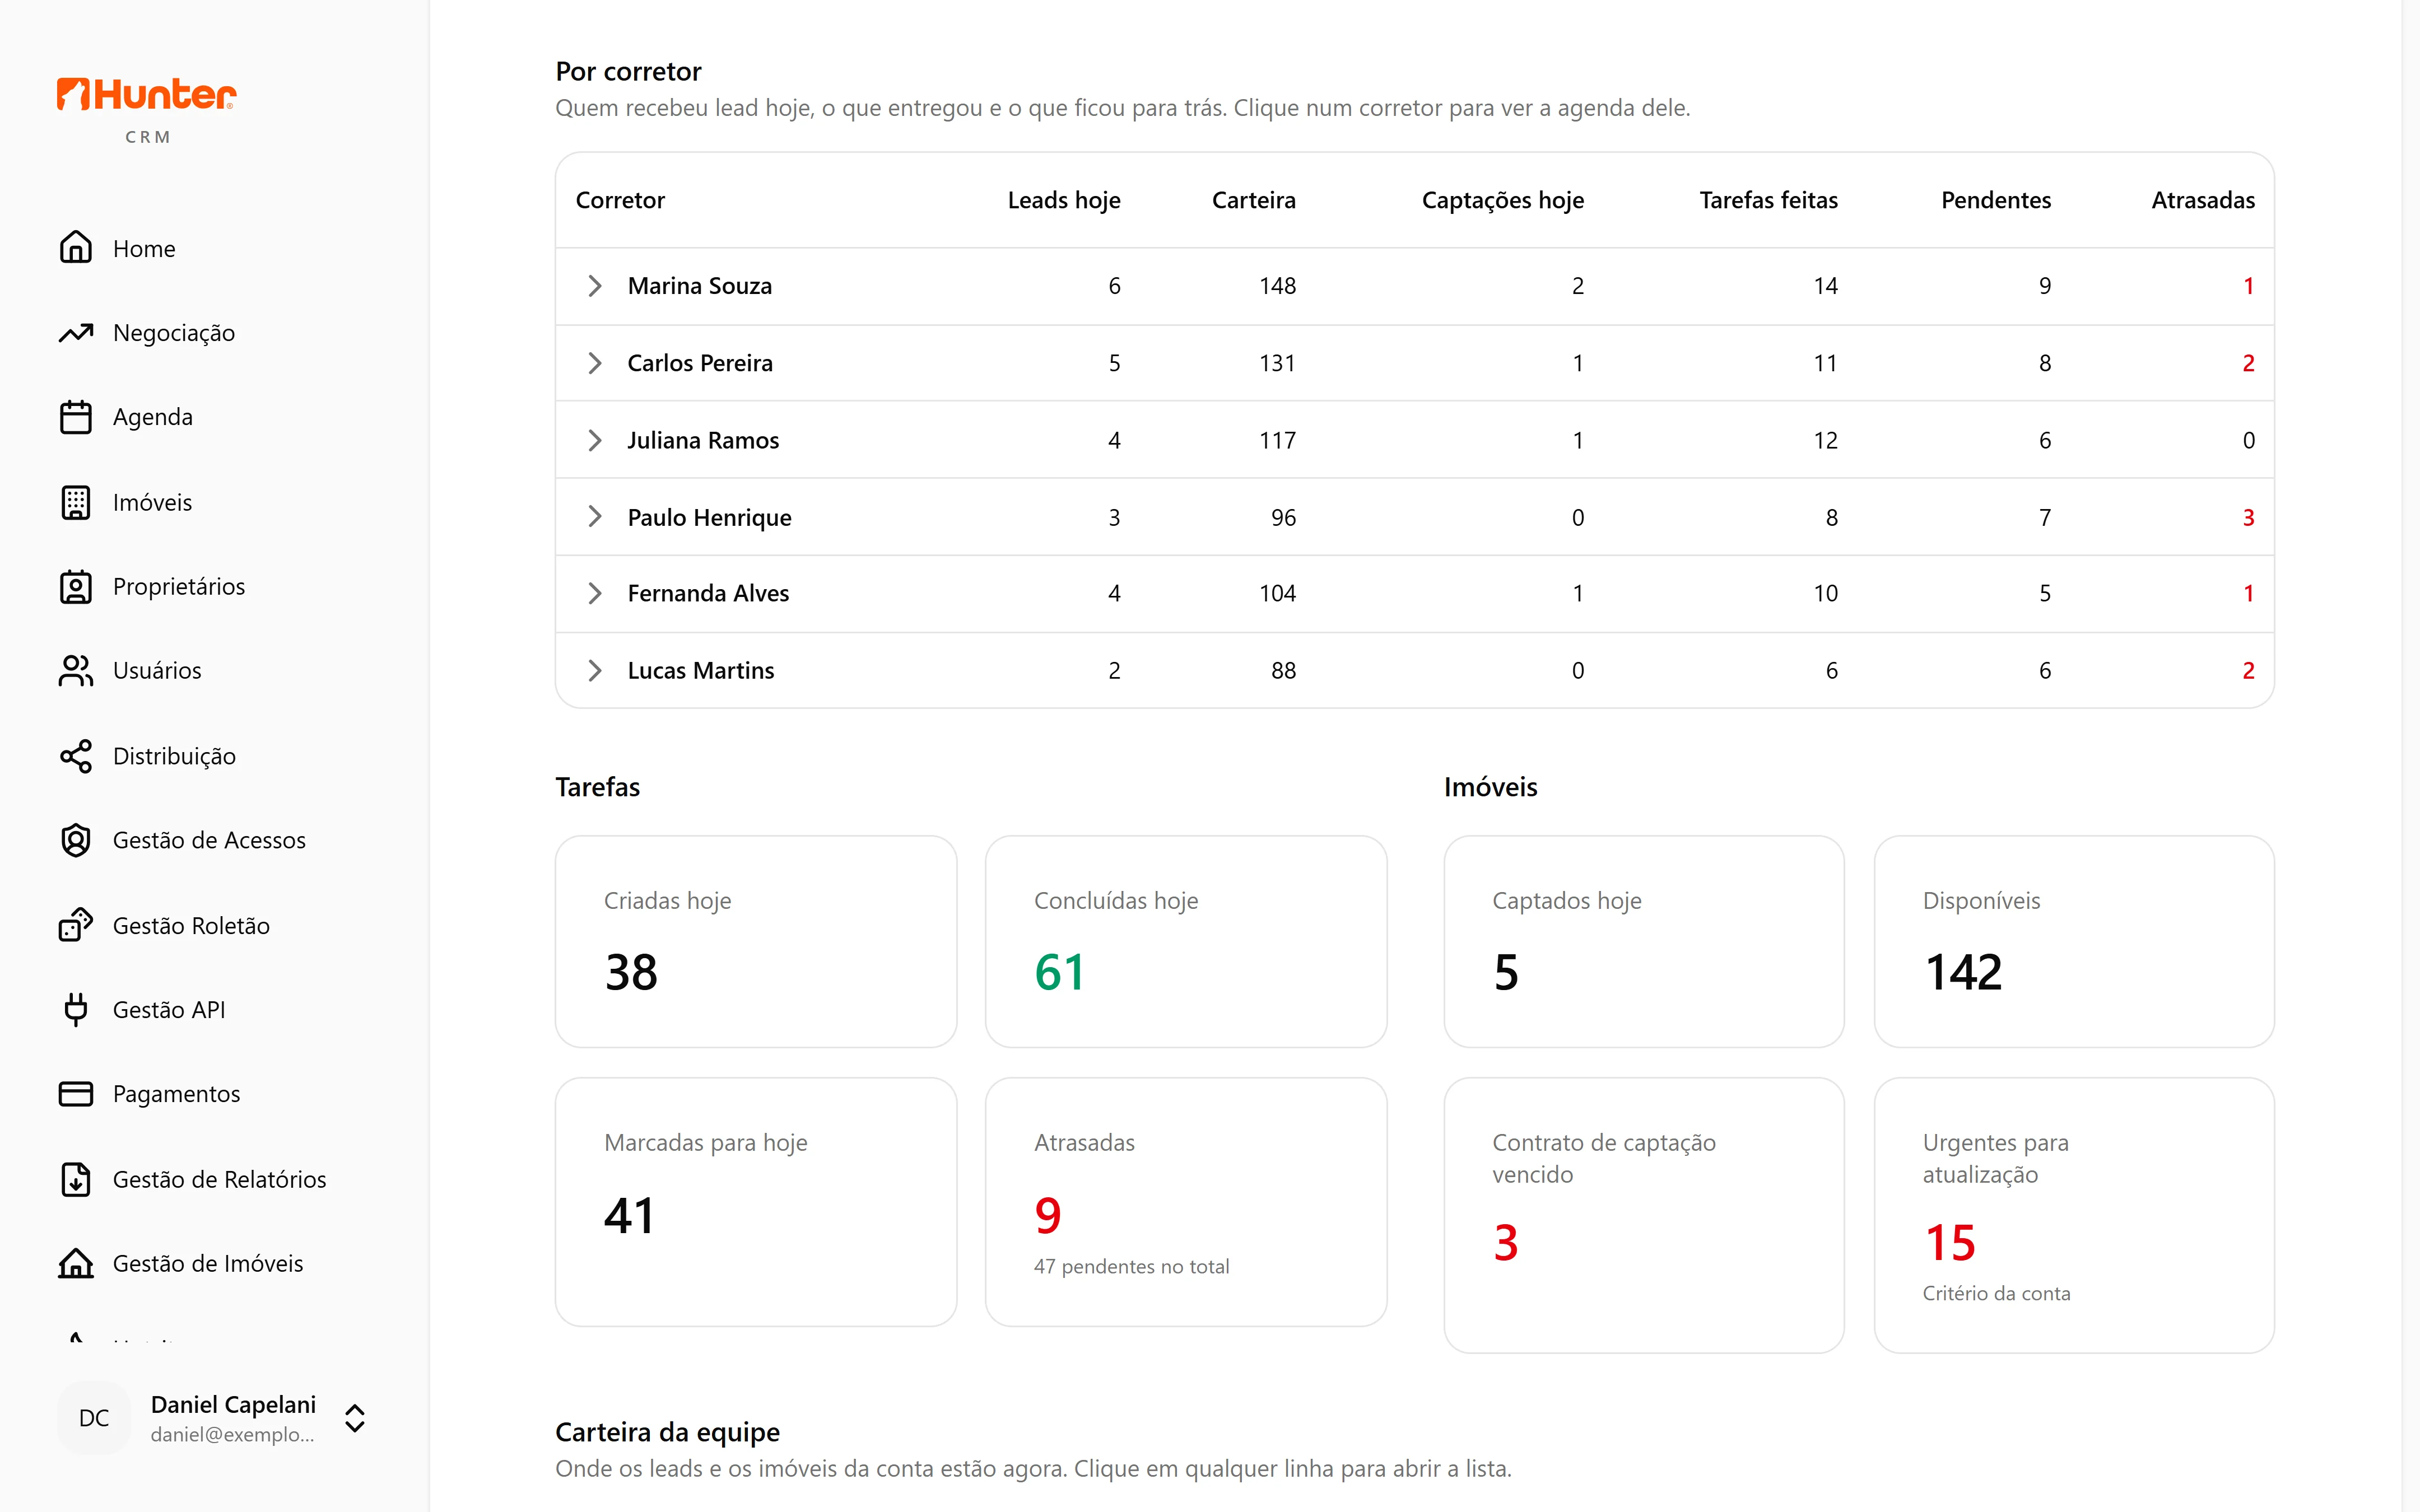Click the Usuários people icon
Viewport: 2420px width, 1512px height.
coord(76,671)
